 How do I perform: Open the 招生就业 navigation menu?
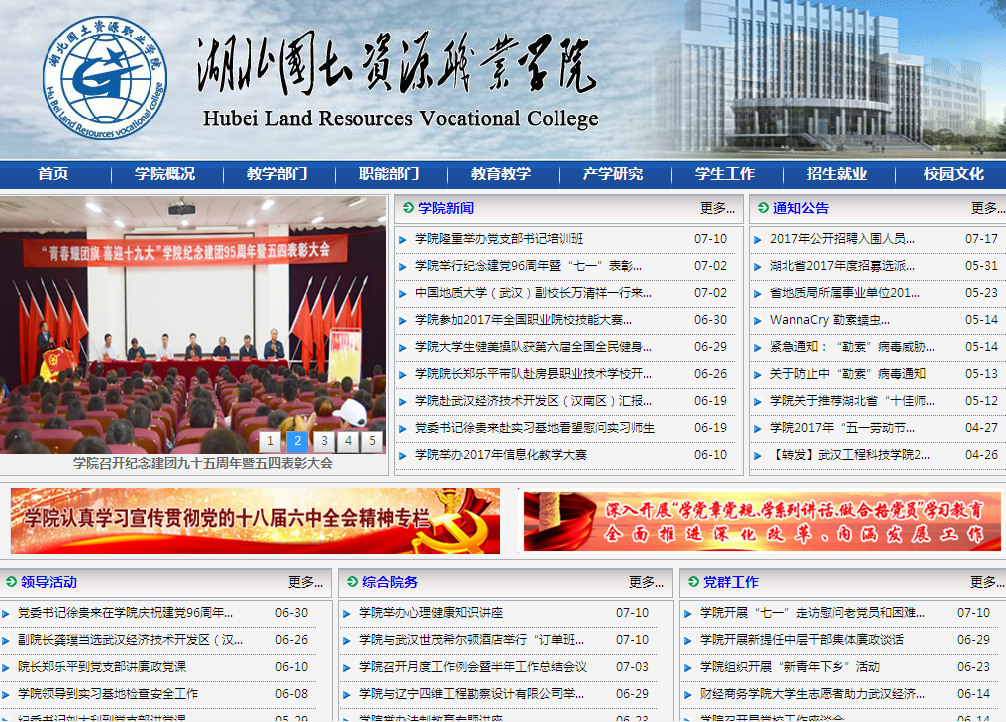click(837, 174)
